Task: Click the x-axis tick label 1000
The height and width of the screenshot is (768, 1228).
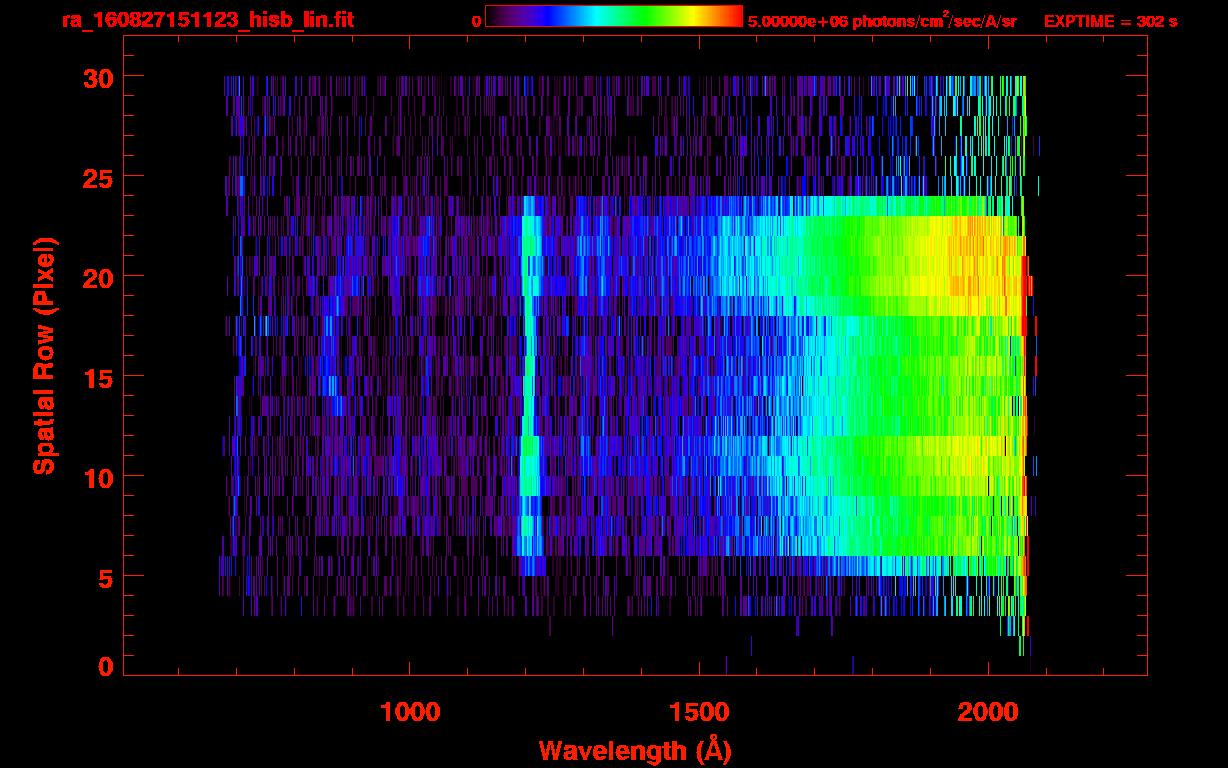Action: (x=410, y=712)
